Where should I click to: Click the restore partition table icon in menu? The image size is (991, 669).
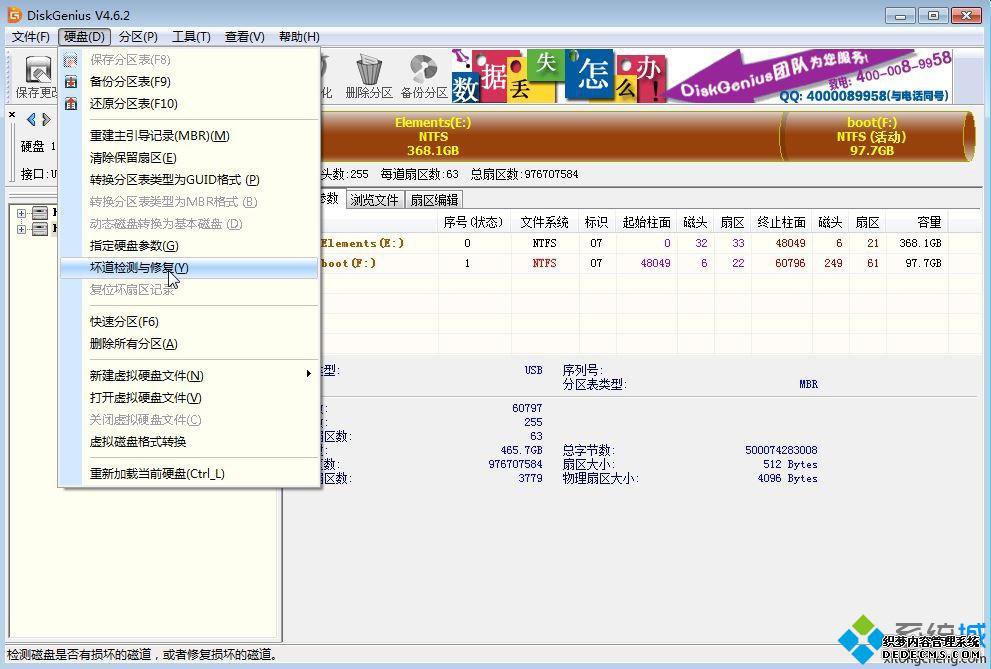[71, 104]
